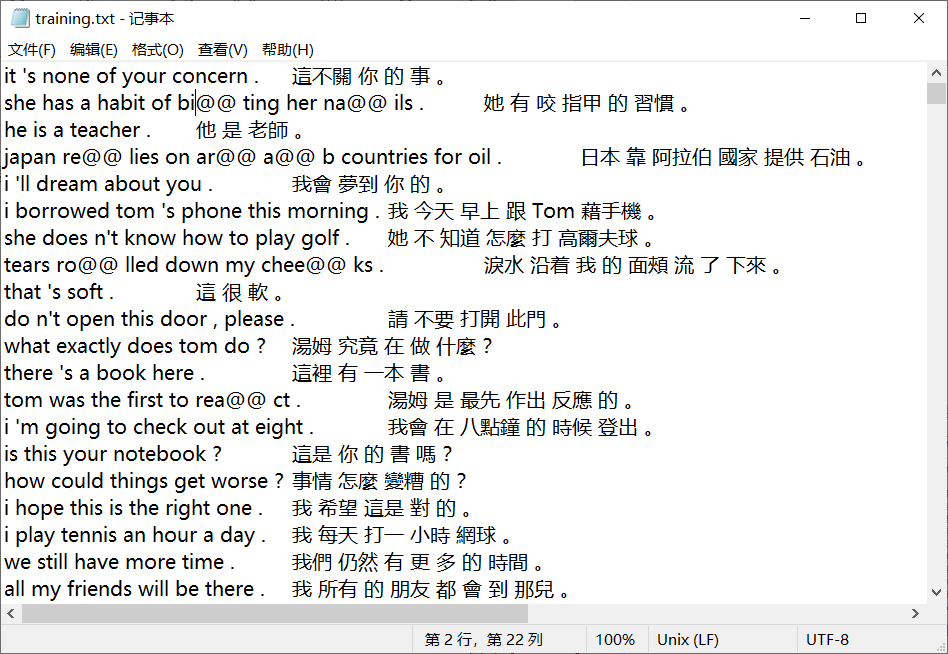Click the Chinese text '我會 夢到 你 的'
The height and width of the screenshot is (654, 948).
coord(361,184)
